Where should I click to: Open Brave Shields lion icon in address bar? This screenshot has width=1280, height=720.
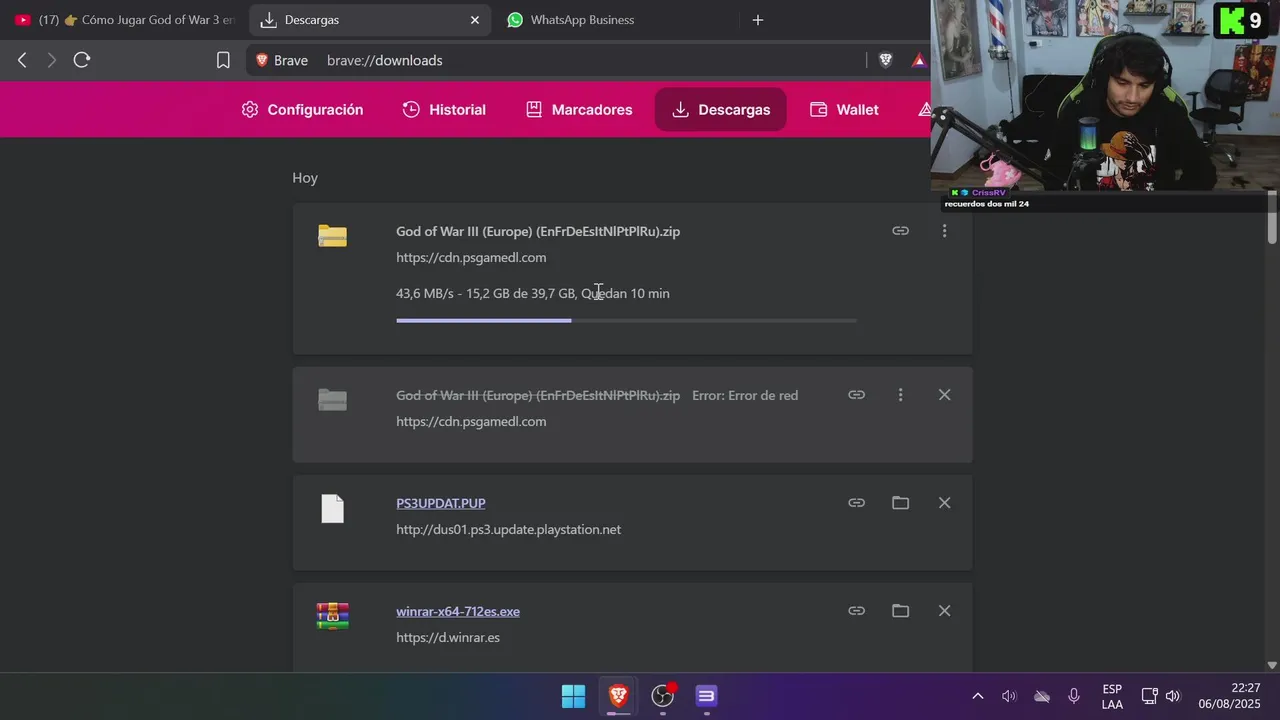pyautogui.click(x=885, y=60)
